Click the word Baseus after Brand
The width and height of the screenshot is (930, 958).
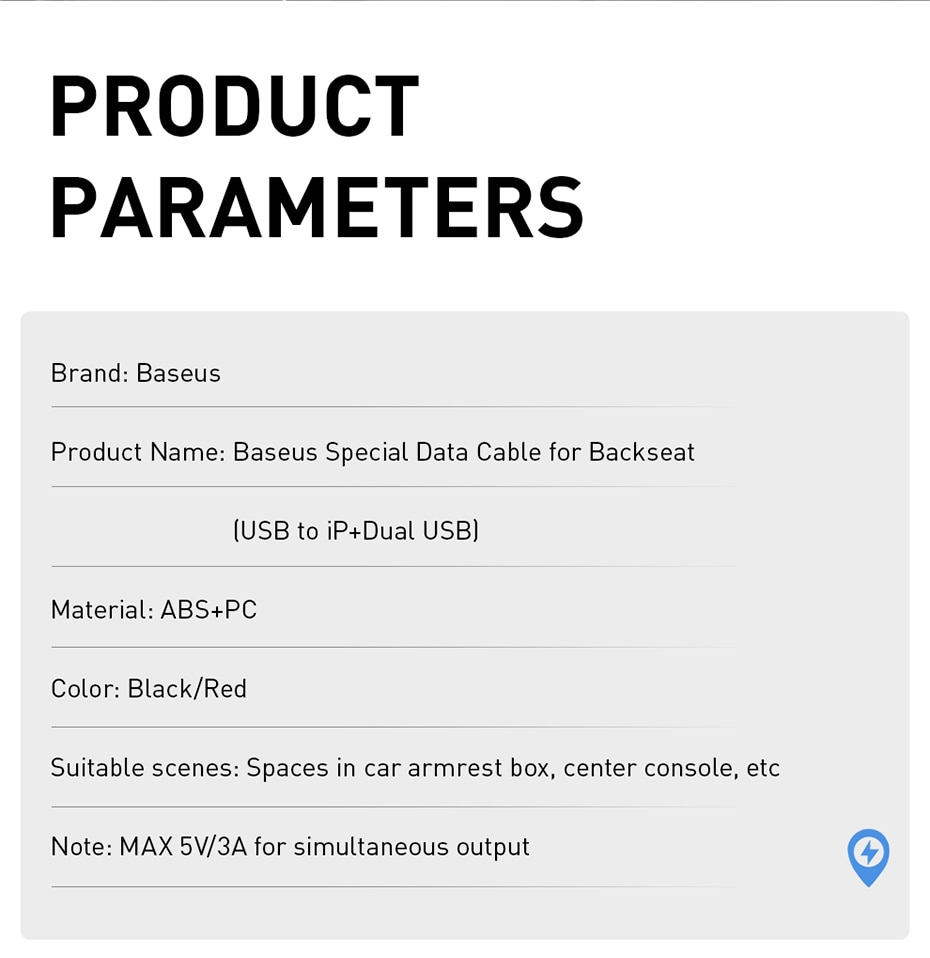[x=178, y=373]
